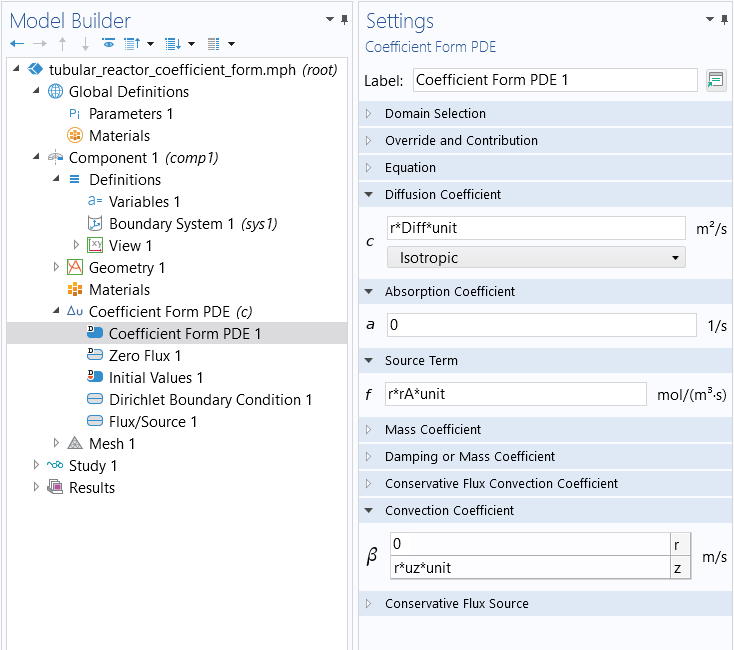The image size is (734, 650).
Task: Open Settings window menu arrow
Action: pos(710,19)
